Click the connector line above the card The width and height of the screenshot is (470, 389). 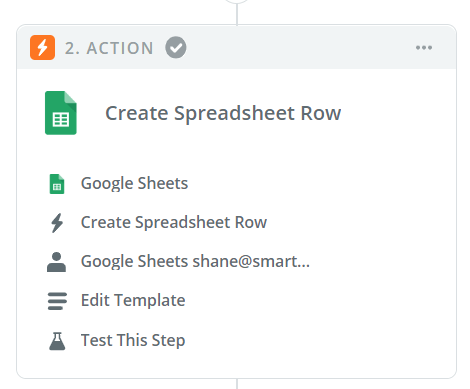pos(237,14)
